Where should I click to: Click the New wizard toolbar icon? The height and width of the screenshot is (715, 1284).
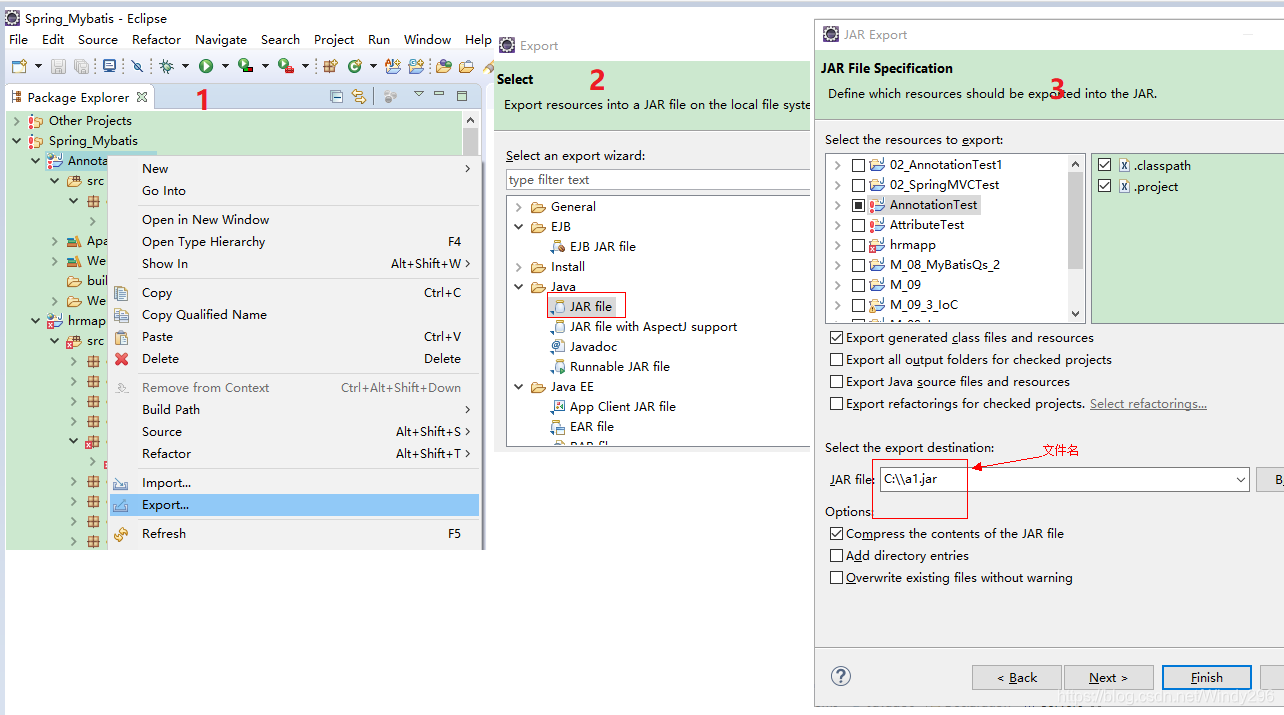pyautogui.click(x=19, y=66)
